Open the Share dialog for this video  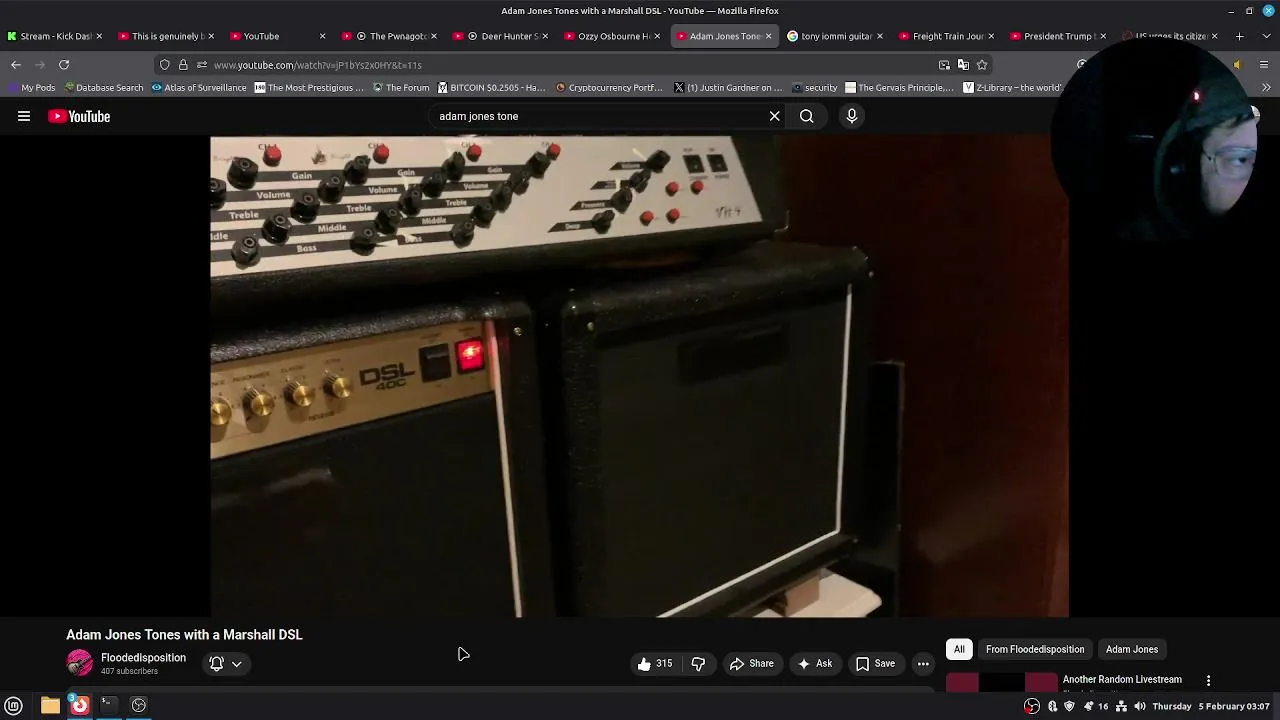click(x=752, y=663)
